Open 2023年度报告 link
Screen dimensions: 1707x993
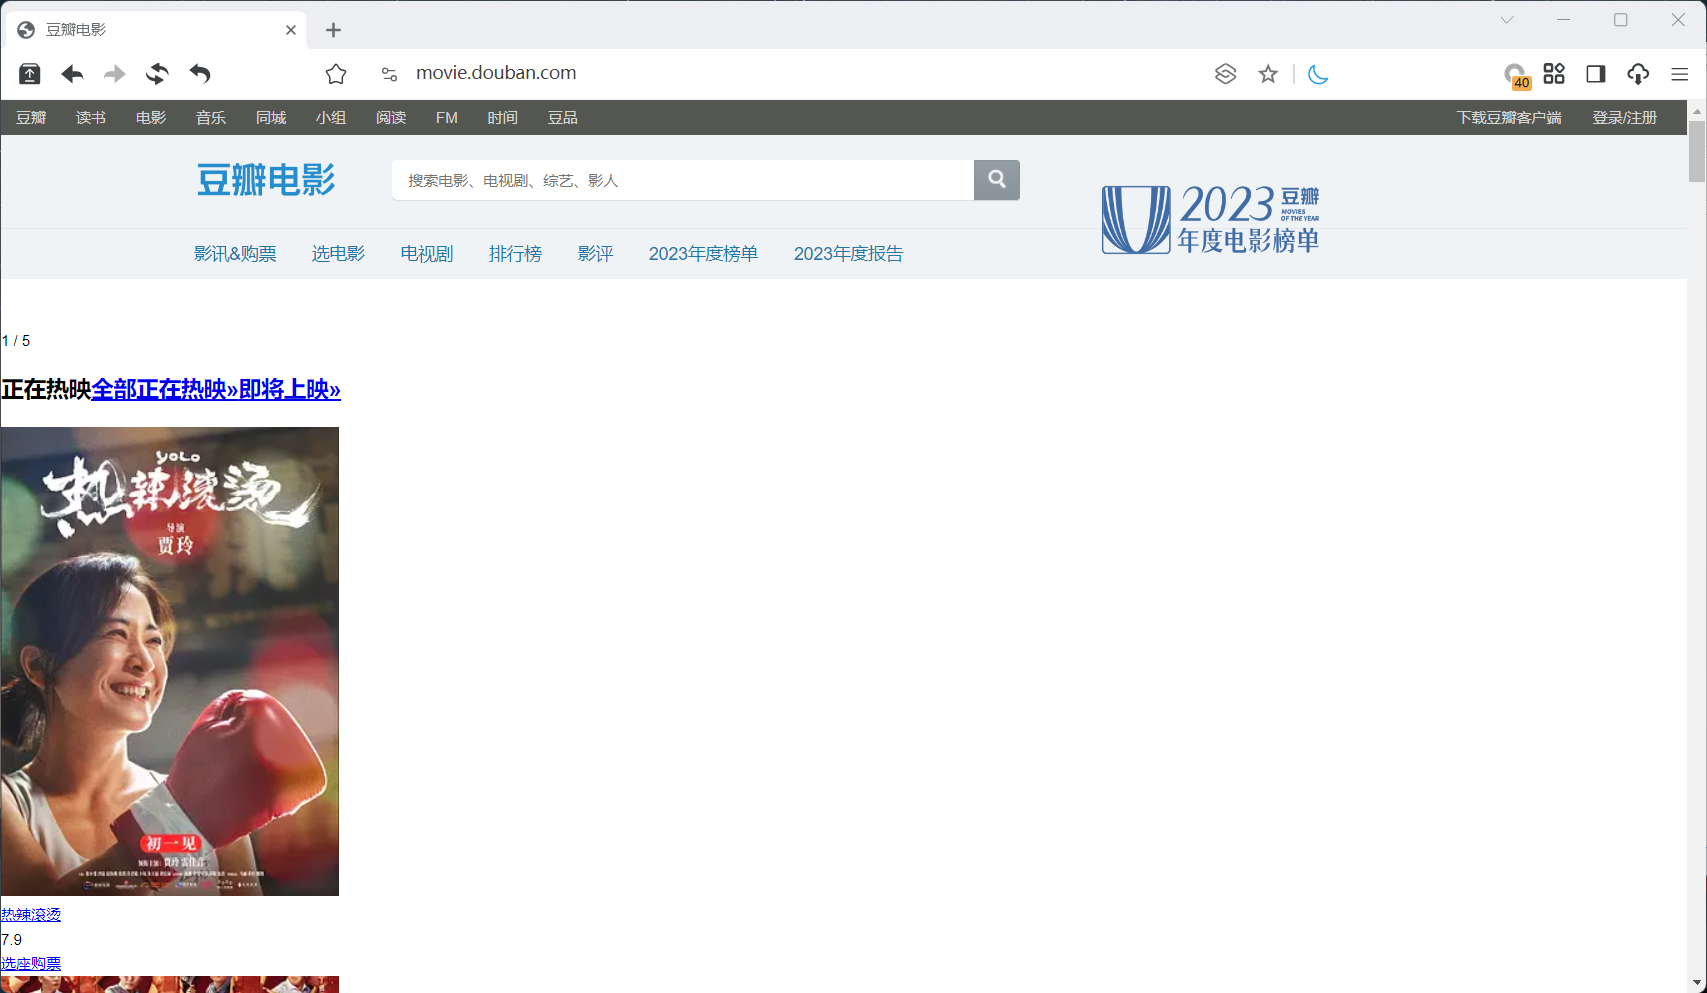point(848,254)
